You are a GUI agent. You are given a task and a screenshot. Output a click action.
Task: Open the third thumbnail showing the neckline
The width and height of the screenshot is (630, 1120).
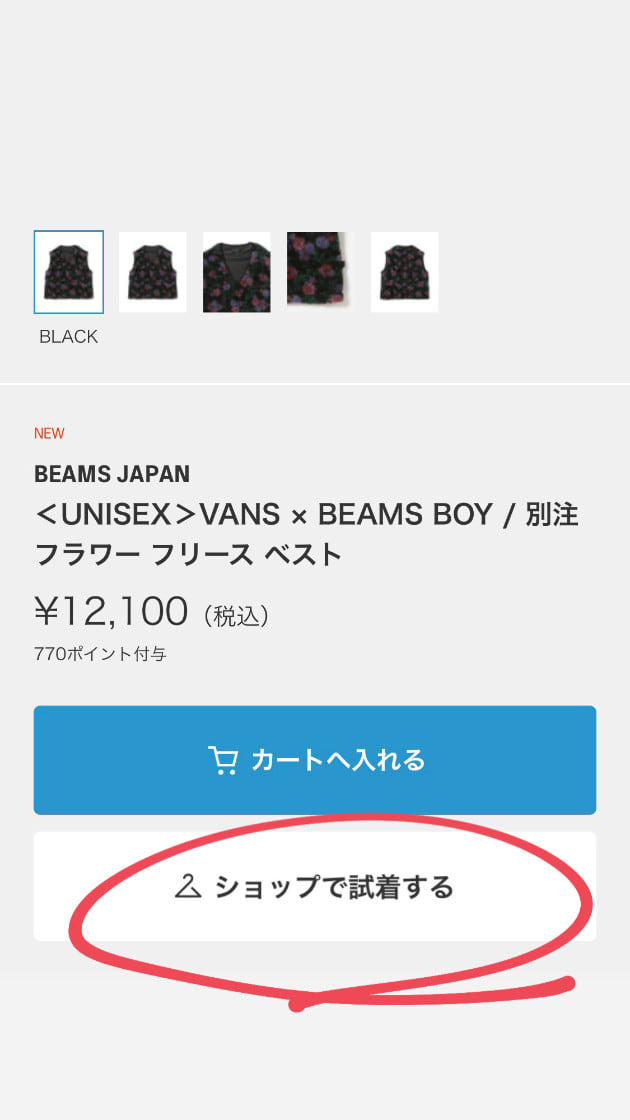[x=237, y=272]
